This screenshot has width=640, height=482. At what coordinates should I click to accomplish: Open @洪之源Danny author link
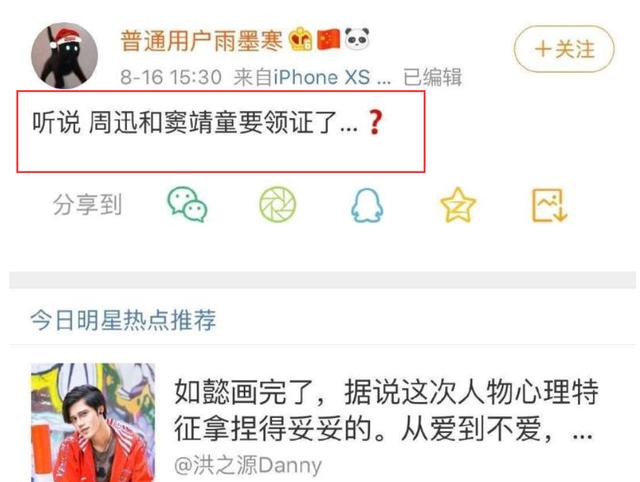(248, 465)
